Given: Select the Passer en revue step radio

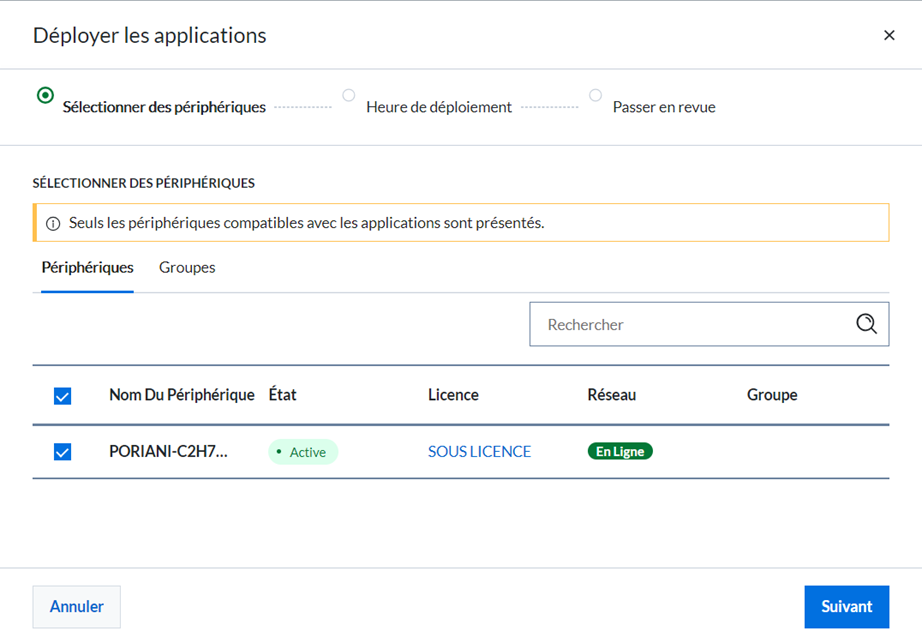Looking at the screenshot, I should [x=595, y=95].
